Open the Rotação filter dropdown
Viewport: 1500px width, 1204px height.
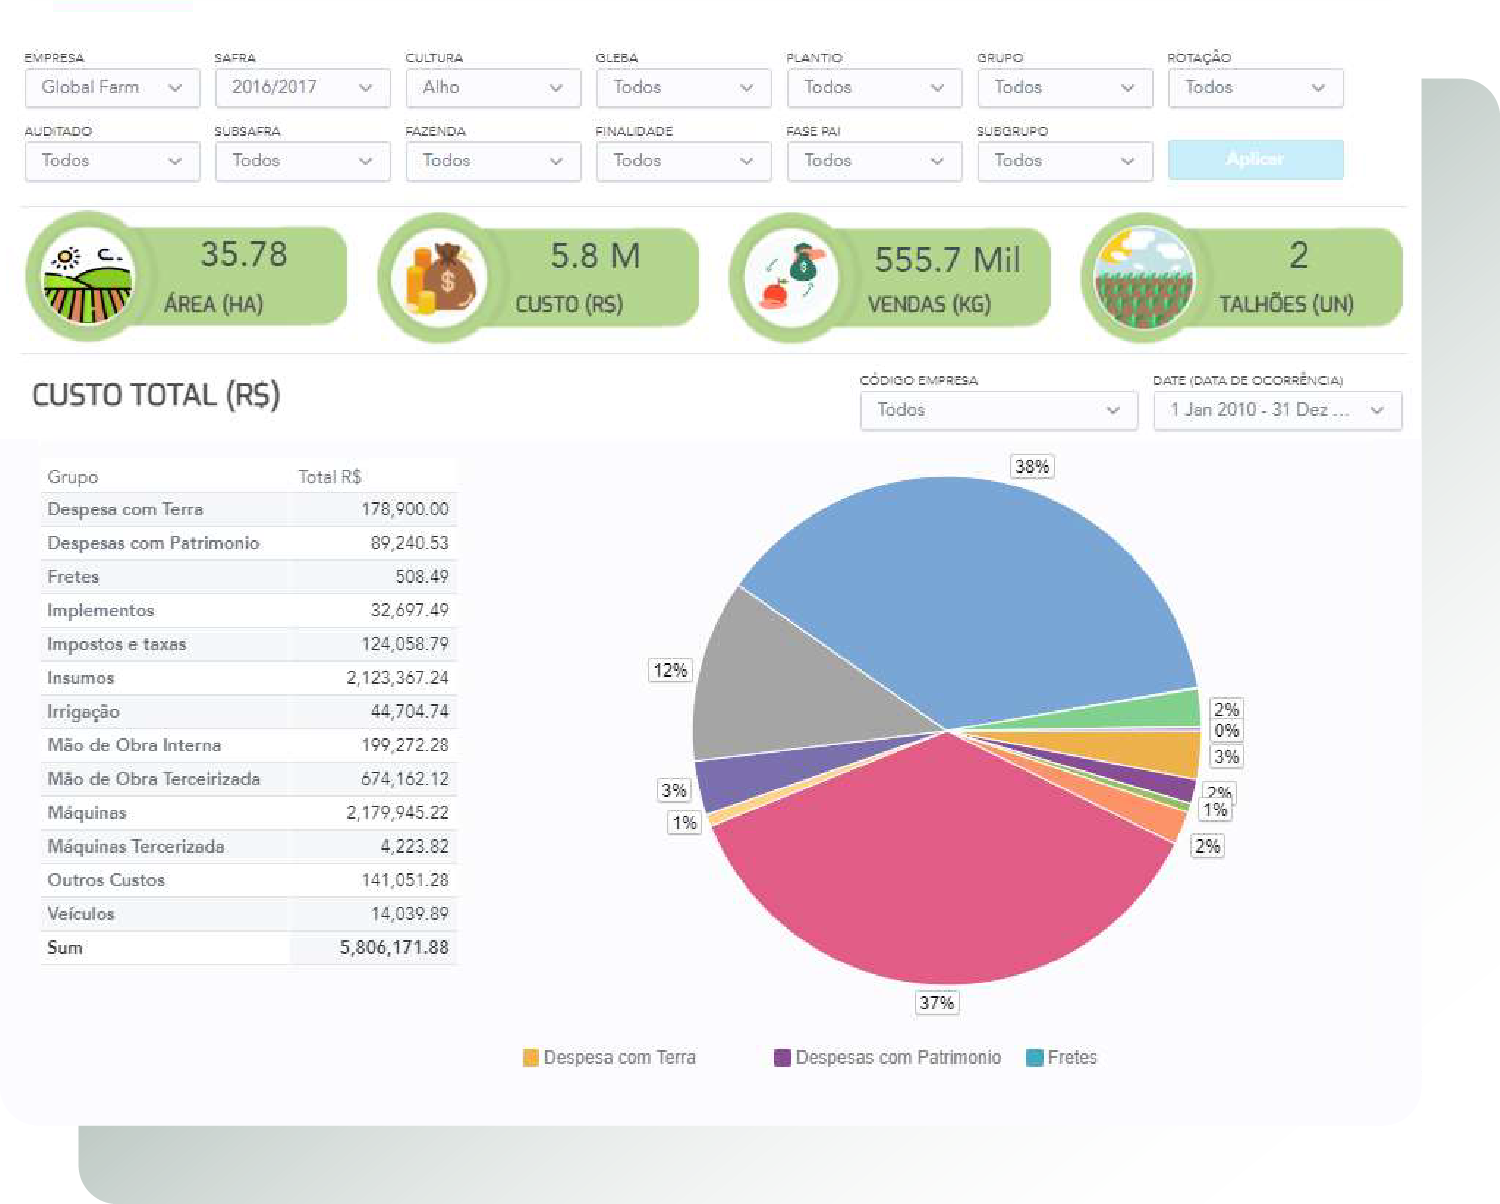1255,88
